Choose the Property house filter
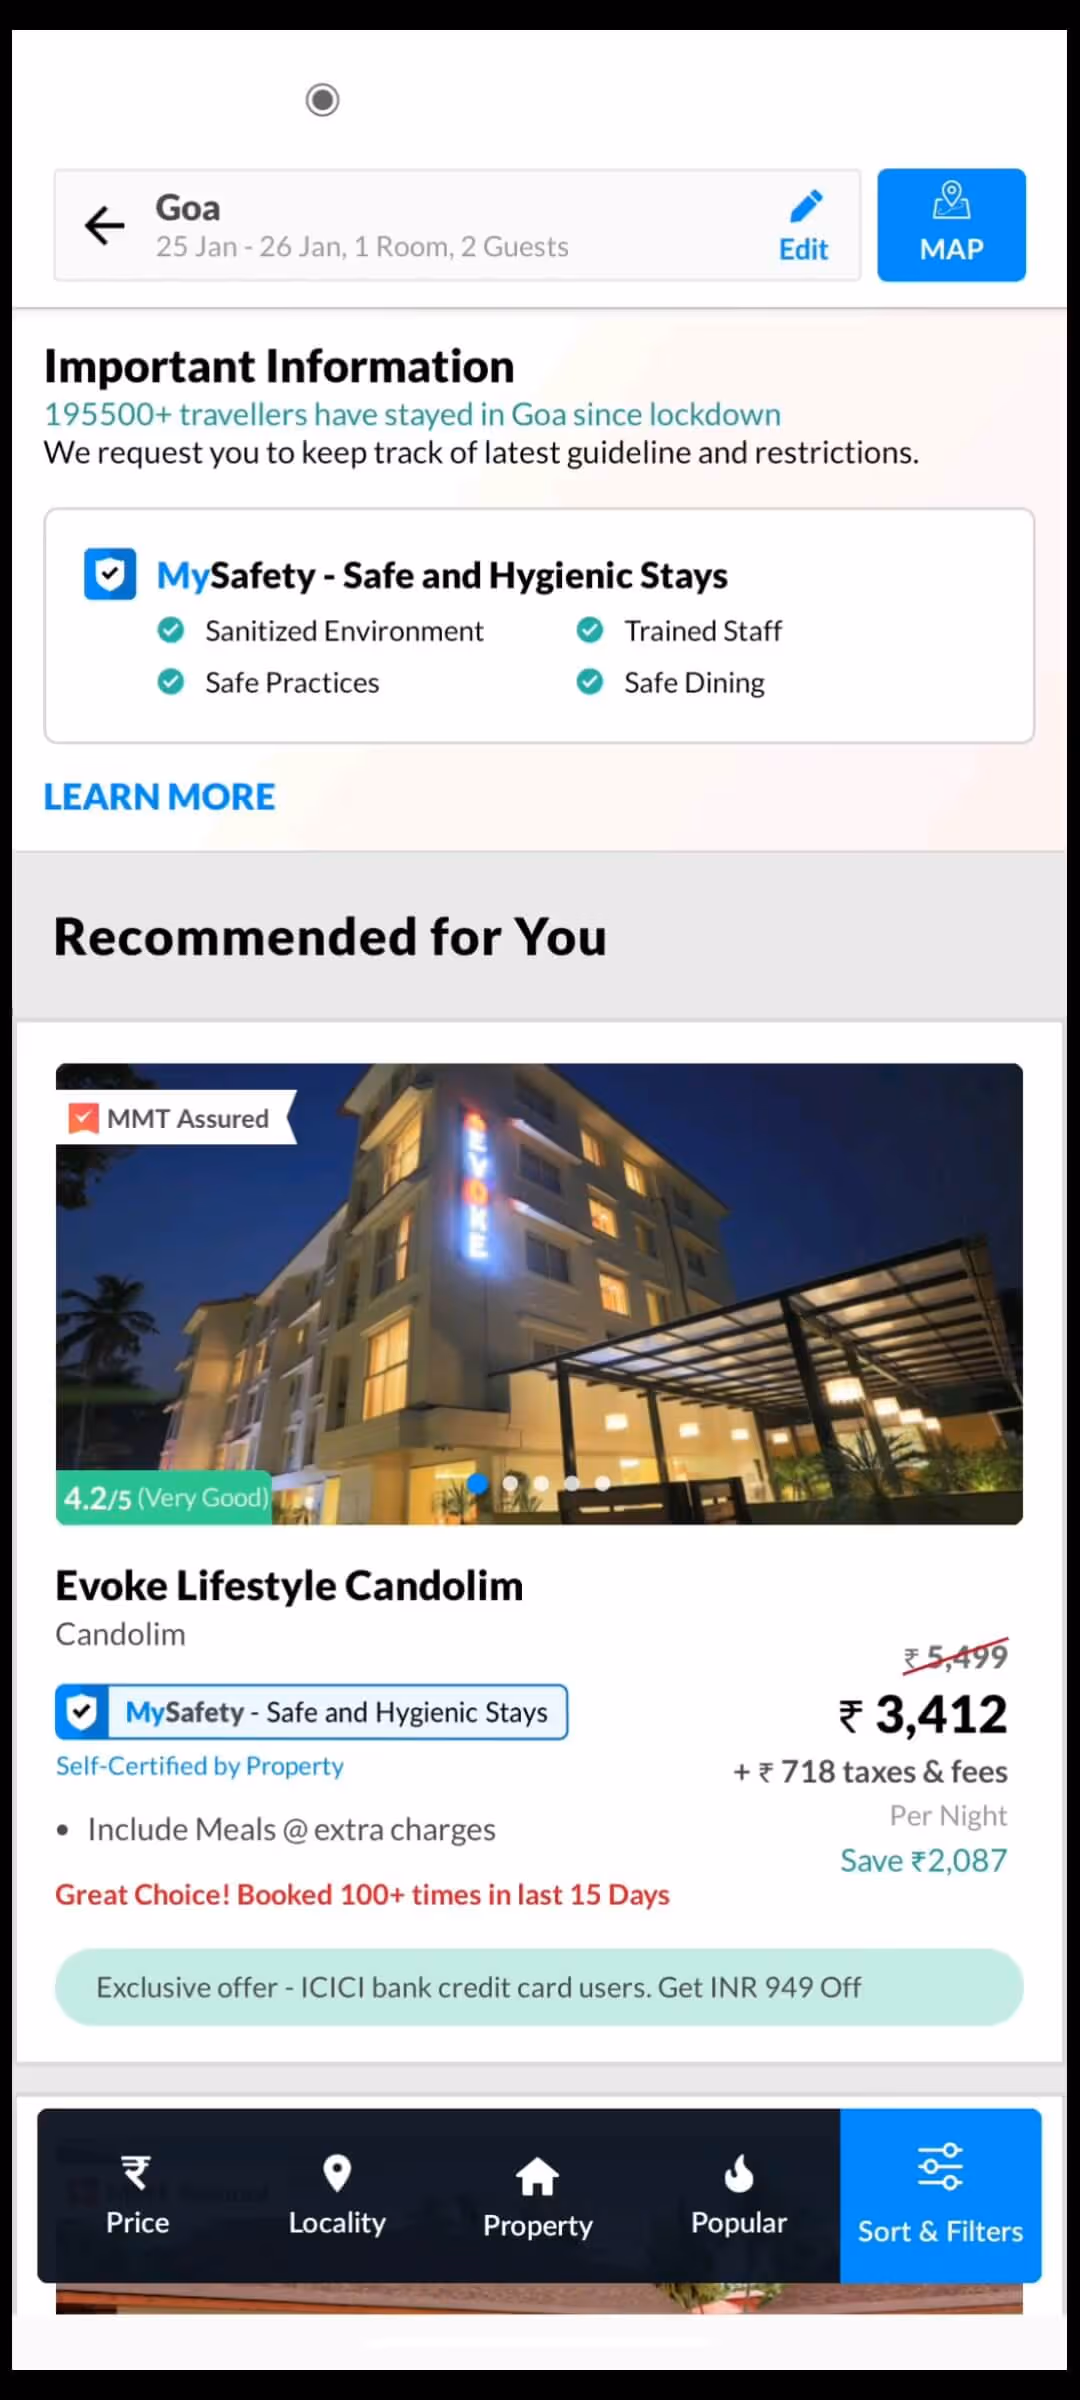This screenshot has height=2400, width=1080. [x=537, y=2175]
